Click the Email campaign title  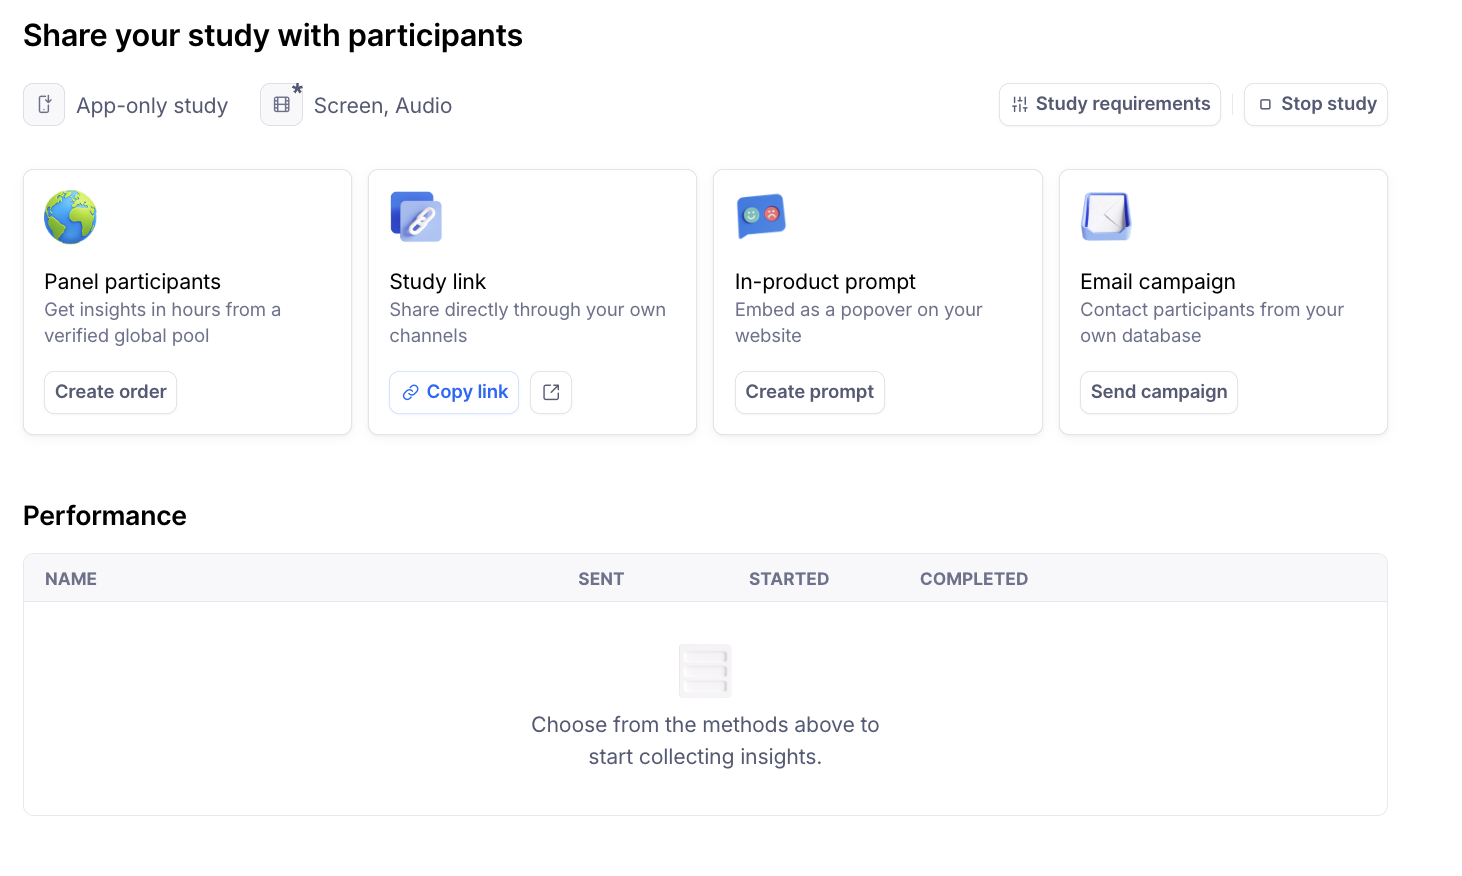pyautogui.click(x=1158, y=282)
